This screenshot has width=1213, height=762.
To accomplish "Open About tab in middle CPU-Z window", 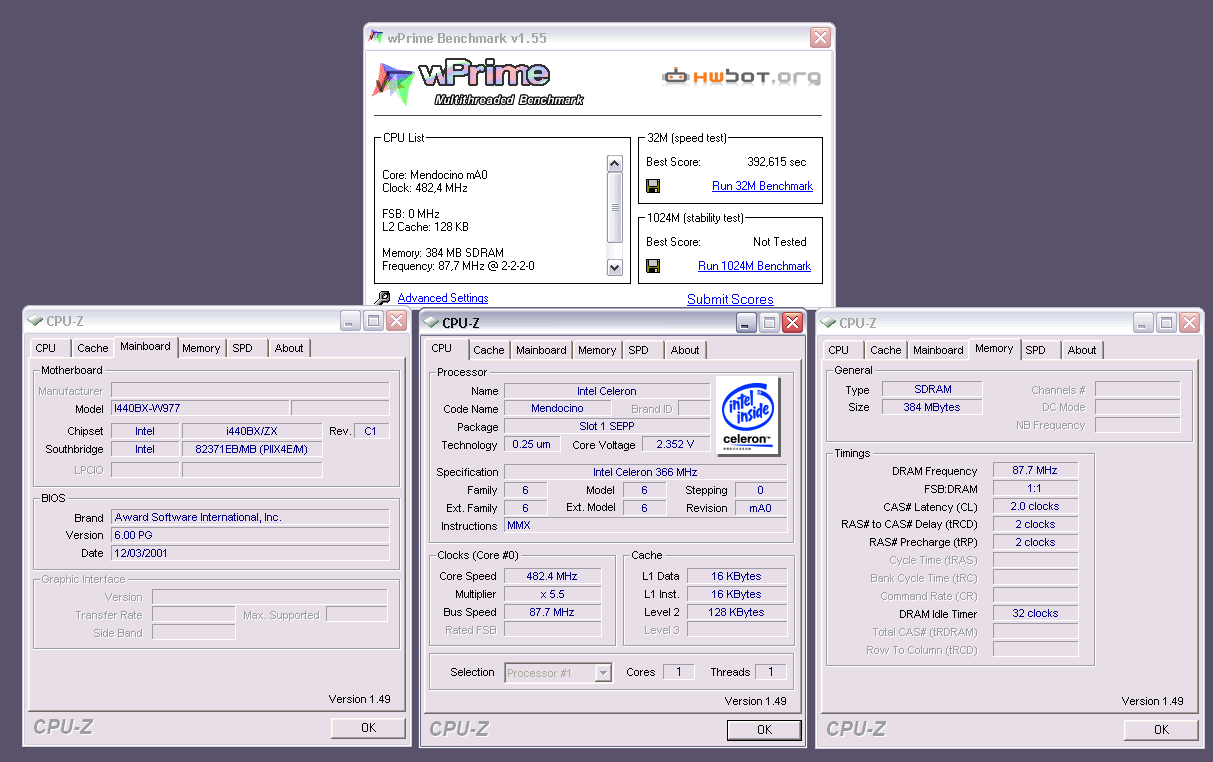I will [685, 350].
